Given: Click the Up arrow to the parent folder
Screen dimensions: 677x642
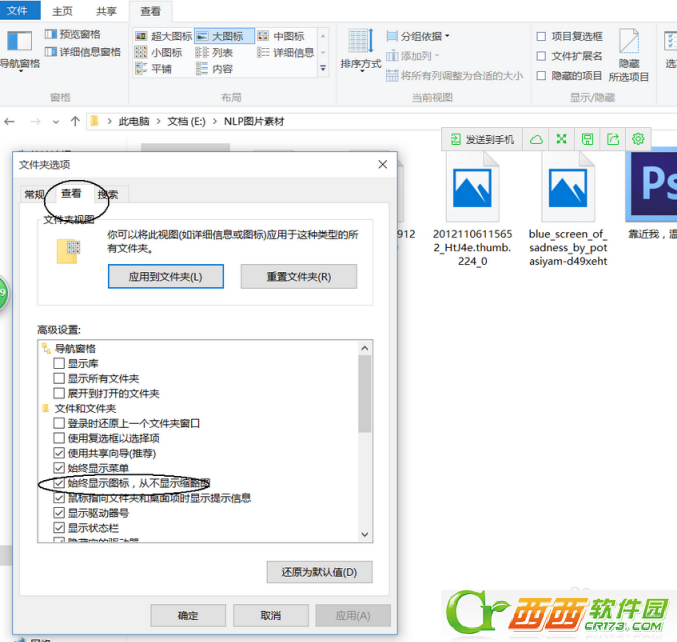Looking at the screenshot, I should (x=75, y=122).
